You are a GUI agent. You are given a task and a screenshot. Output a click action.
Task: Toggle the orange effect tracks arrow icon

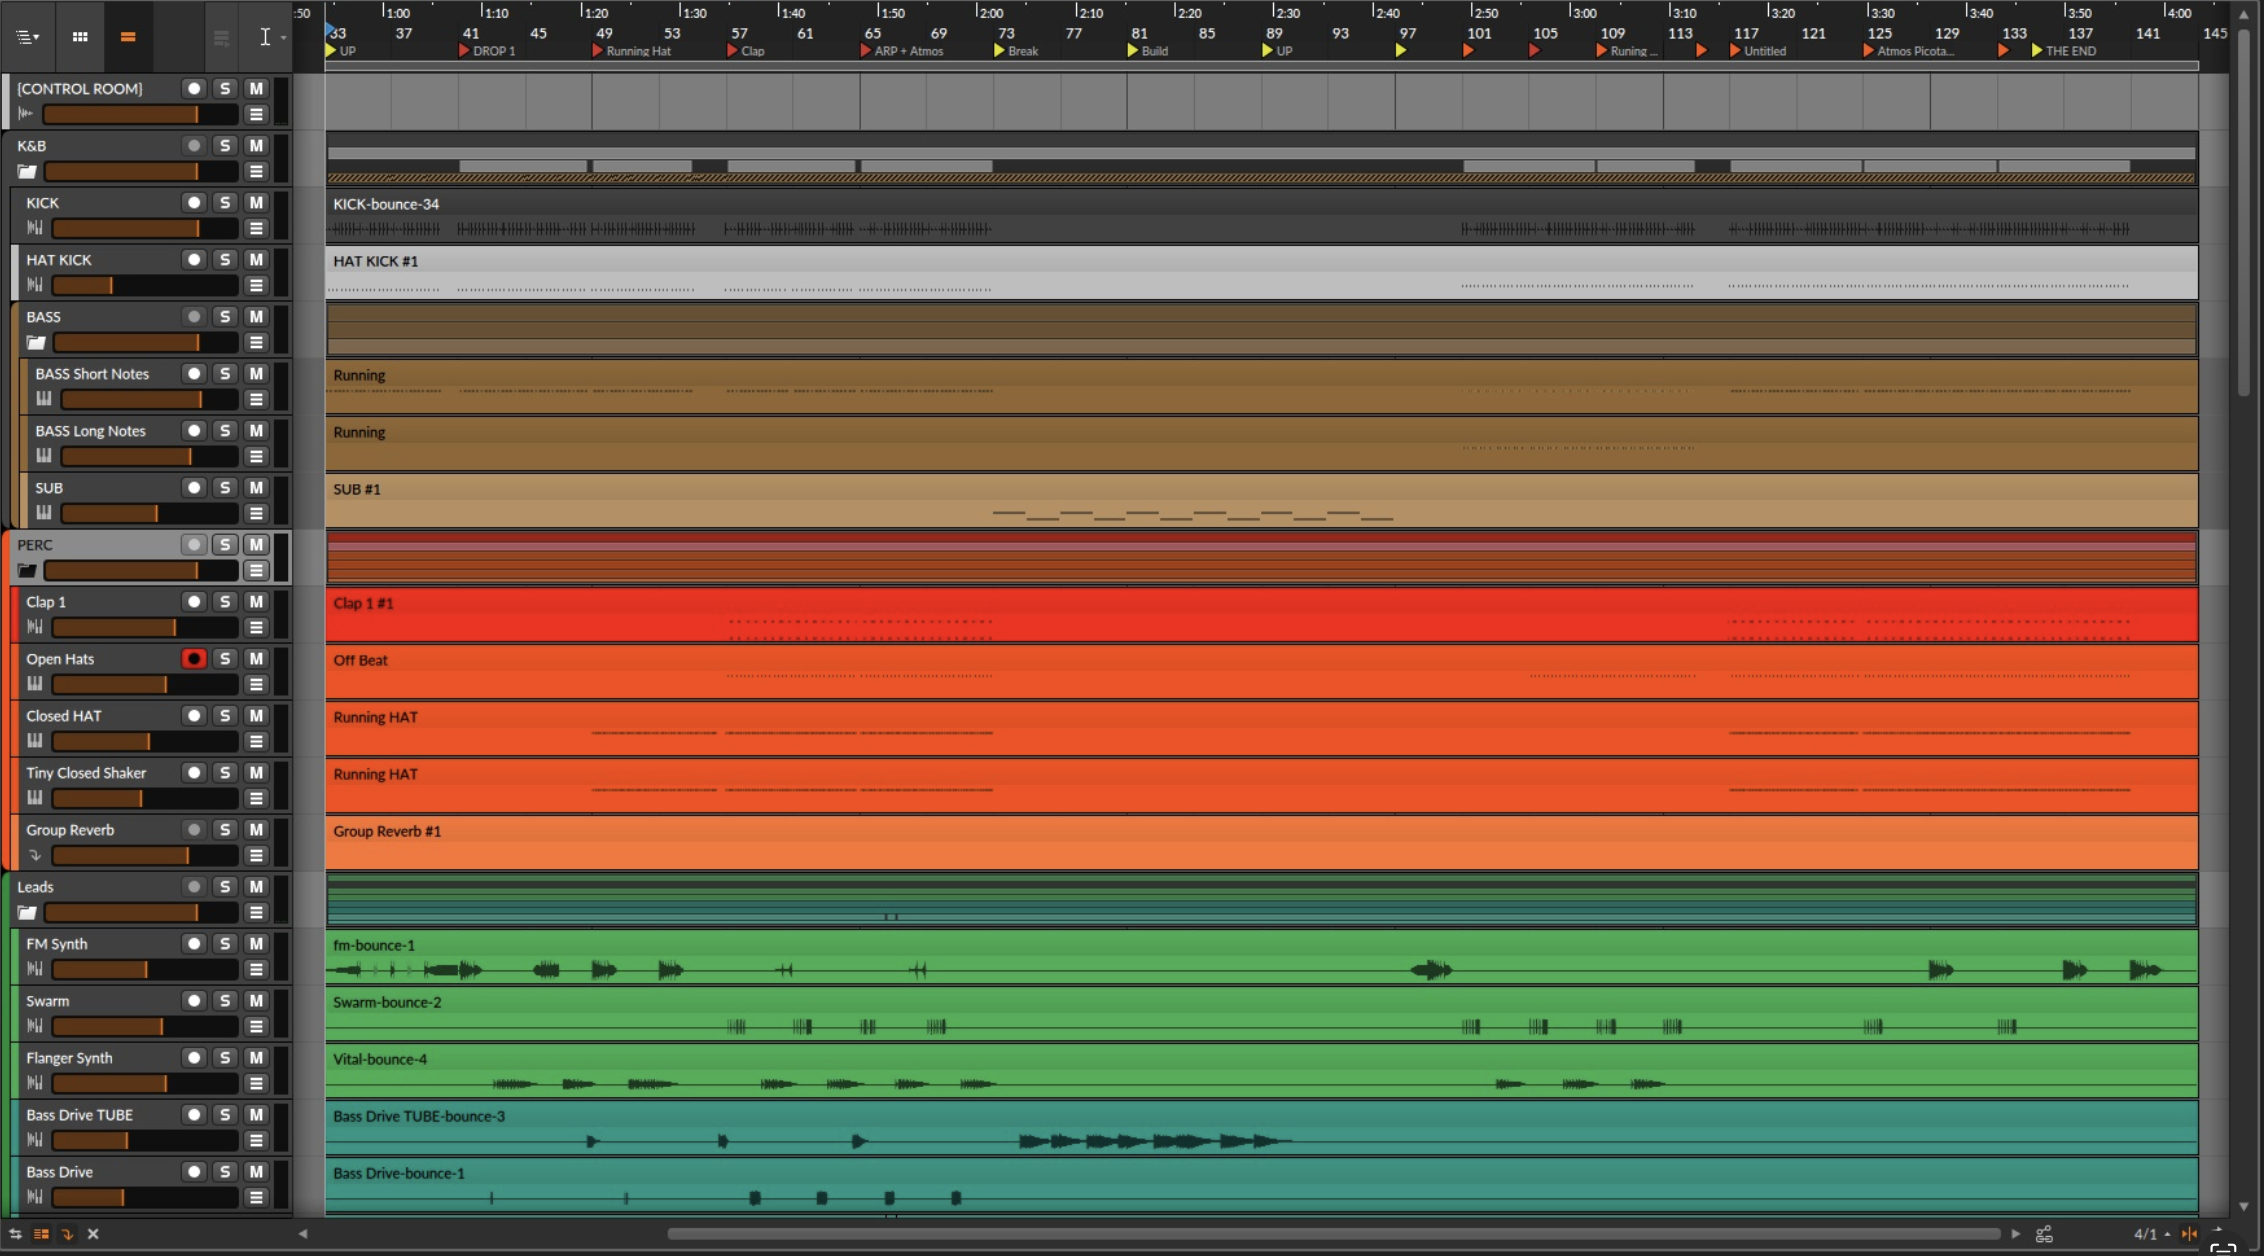[67, 1234]
